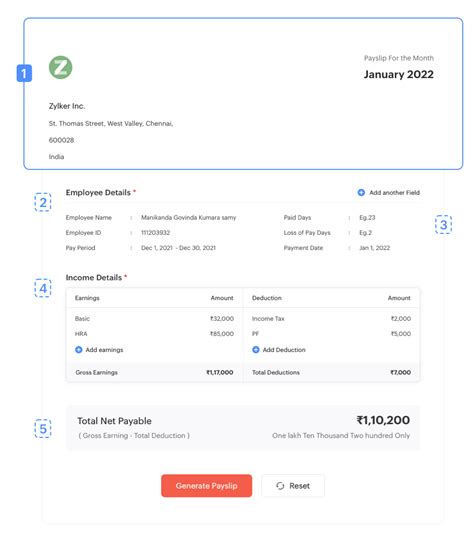Click the circular arrow Reset icon
The width and height of the screenshot is (474, 536).
[280, 486]
